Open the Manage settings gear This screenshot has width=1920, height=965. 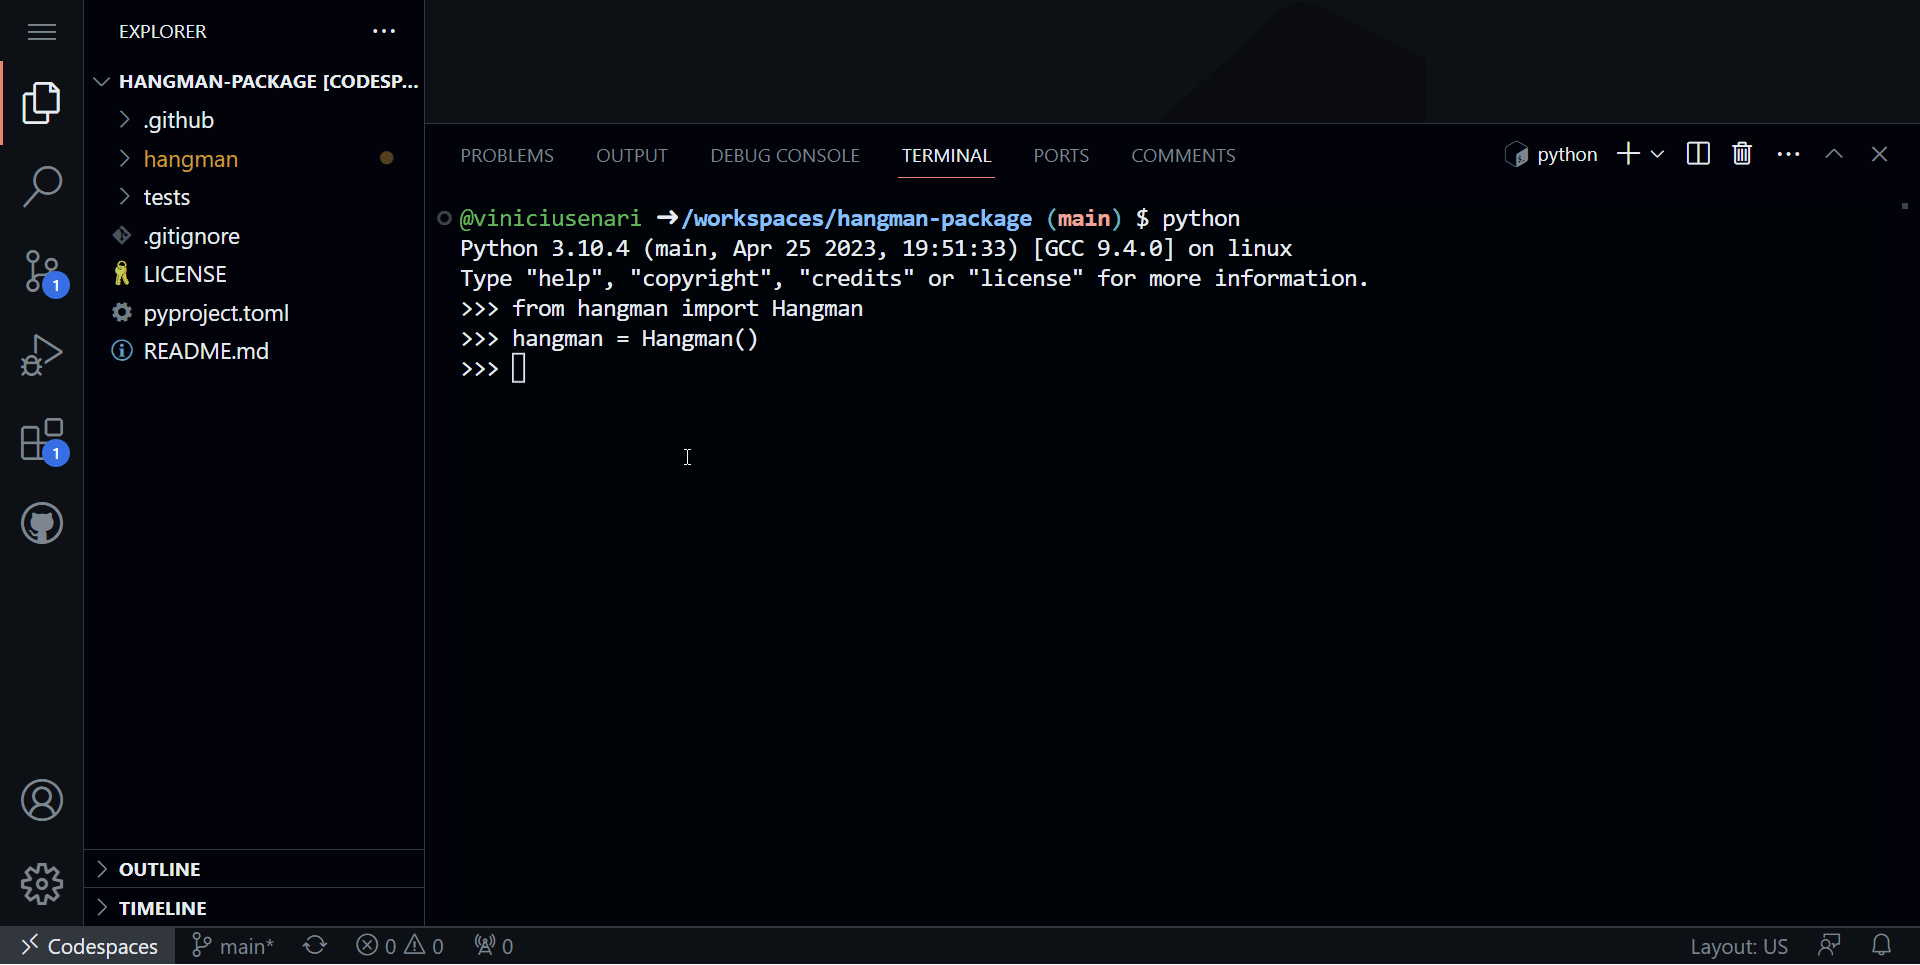42,884
